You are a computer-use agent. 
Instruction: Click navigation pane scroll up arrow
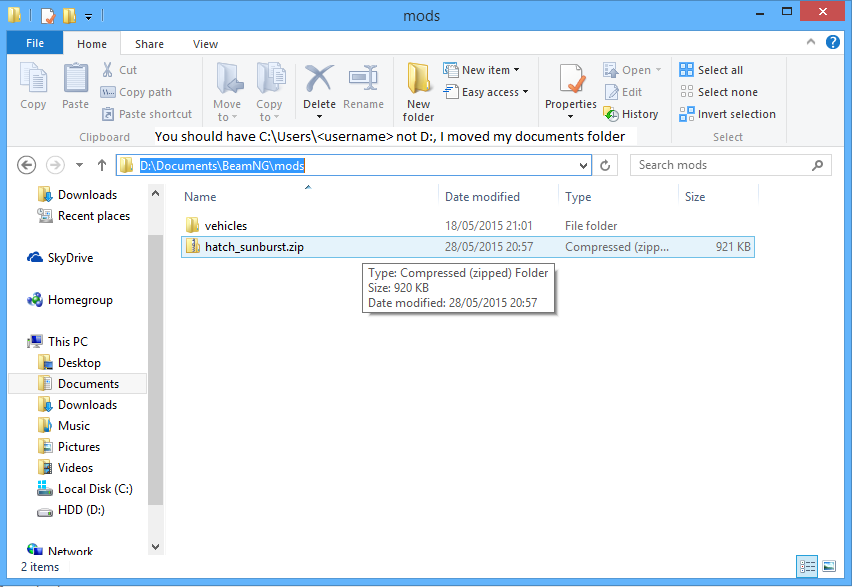point(155,193)
